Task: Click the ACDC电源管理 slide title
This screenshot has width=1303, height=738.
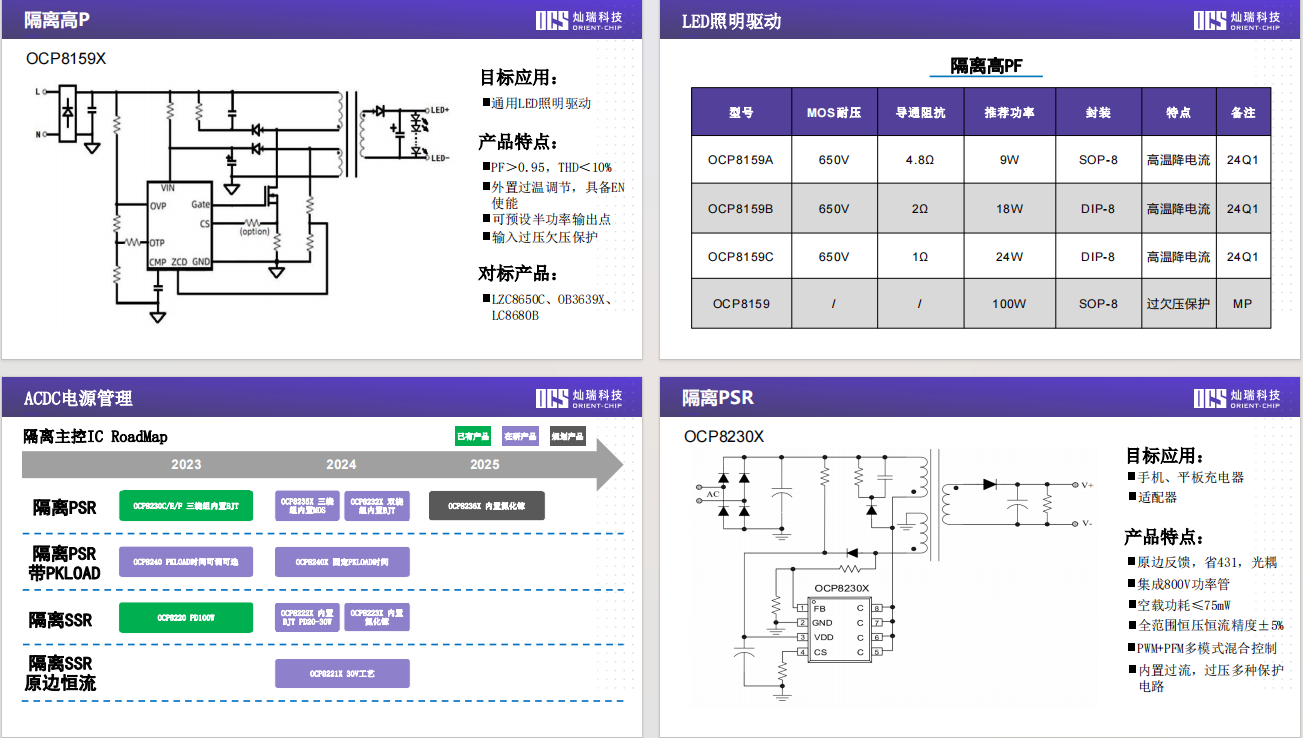Action: click(x=78, y=398)
